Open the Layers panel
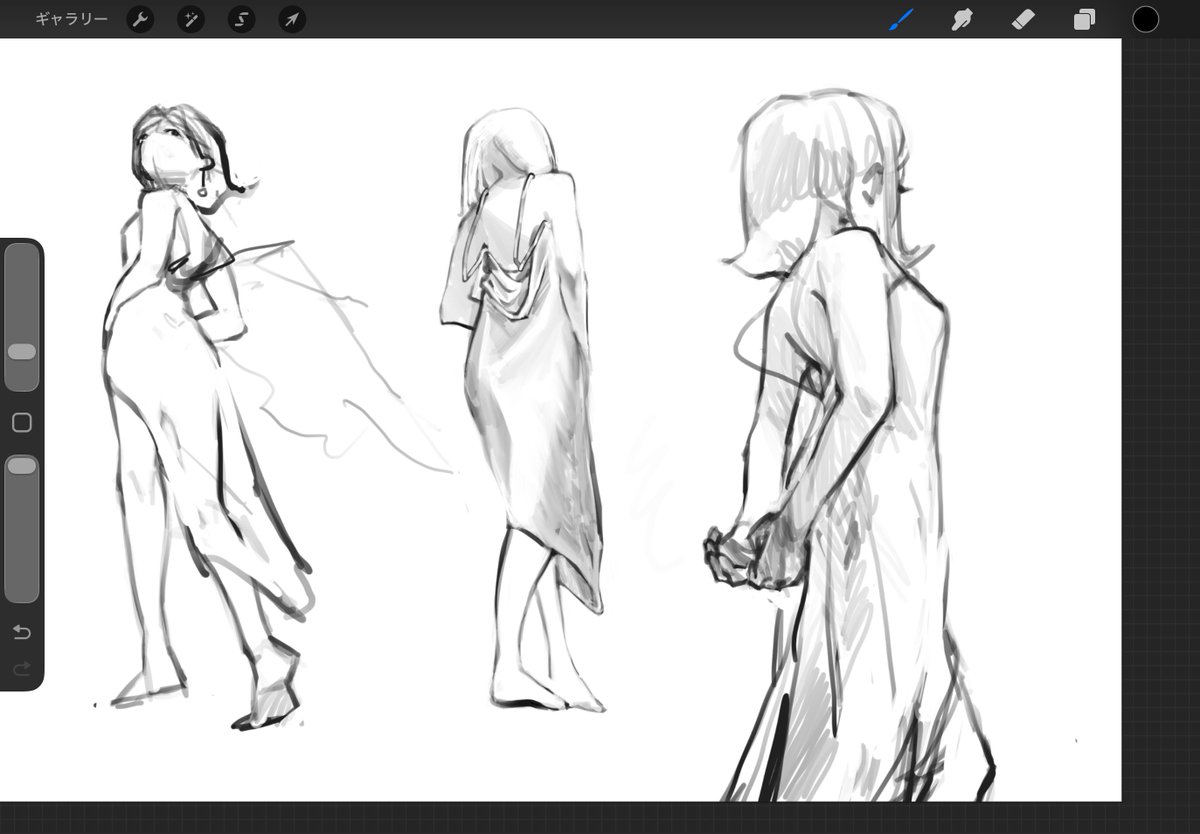 pyautogui.click(x=1084, y=19)
